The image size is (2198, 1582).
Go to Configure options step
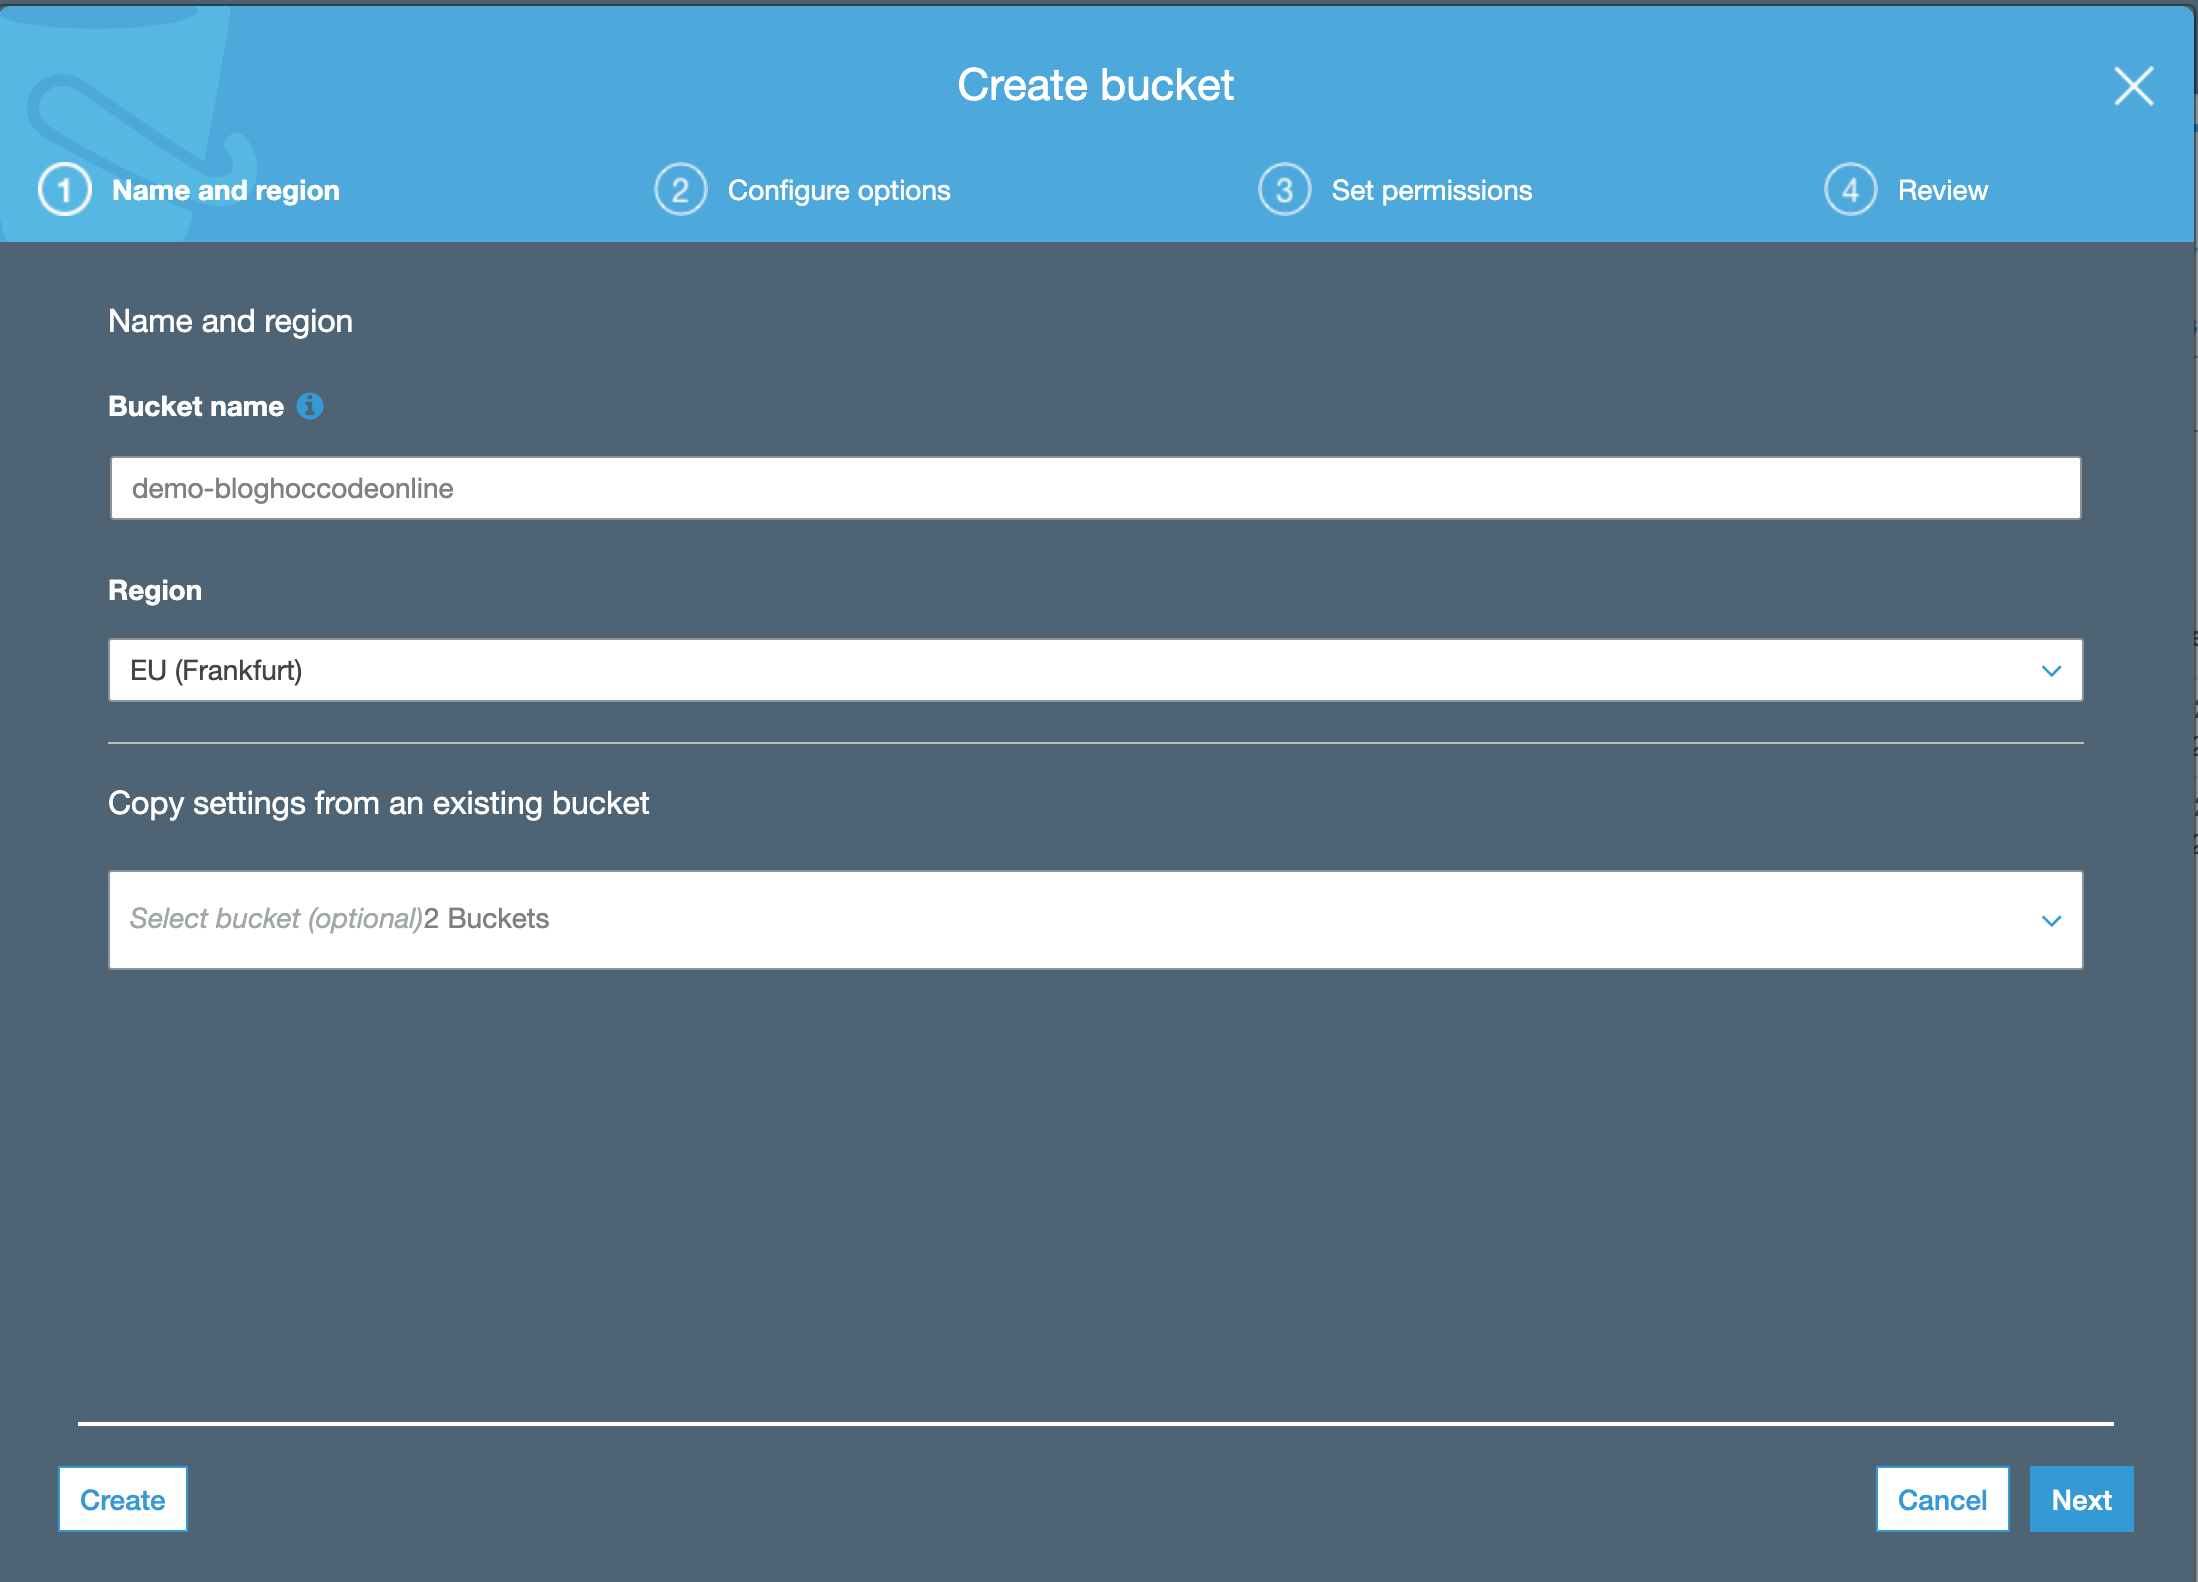(838, 191)
